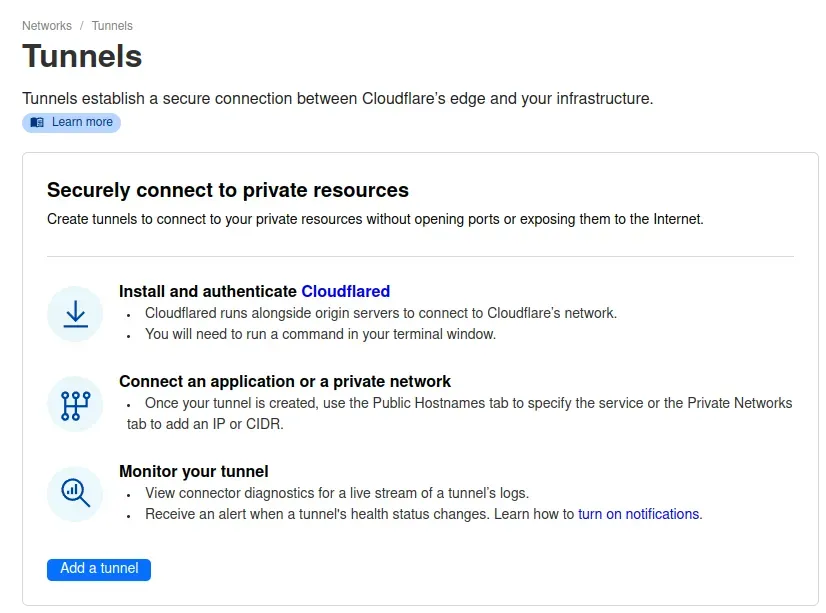Click the Monitor your tunnel heading
826x613 pixels.
(194, 471)
